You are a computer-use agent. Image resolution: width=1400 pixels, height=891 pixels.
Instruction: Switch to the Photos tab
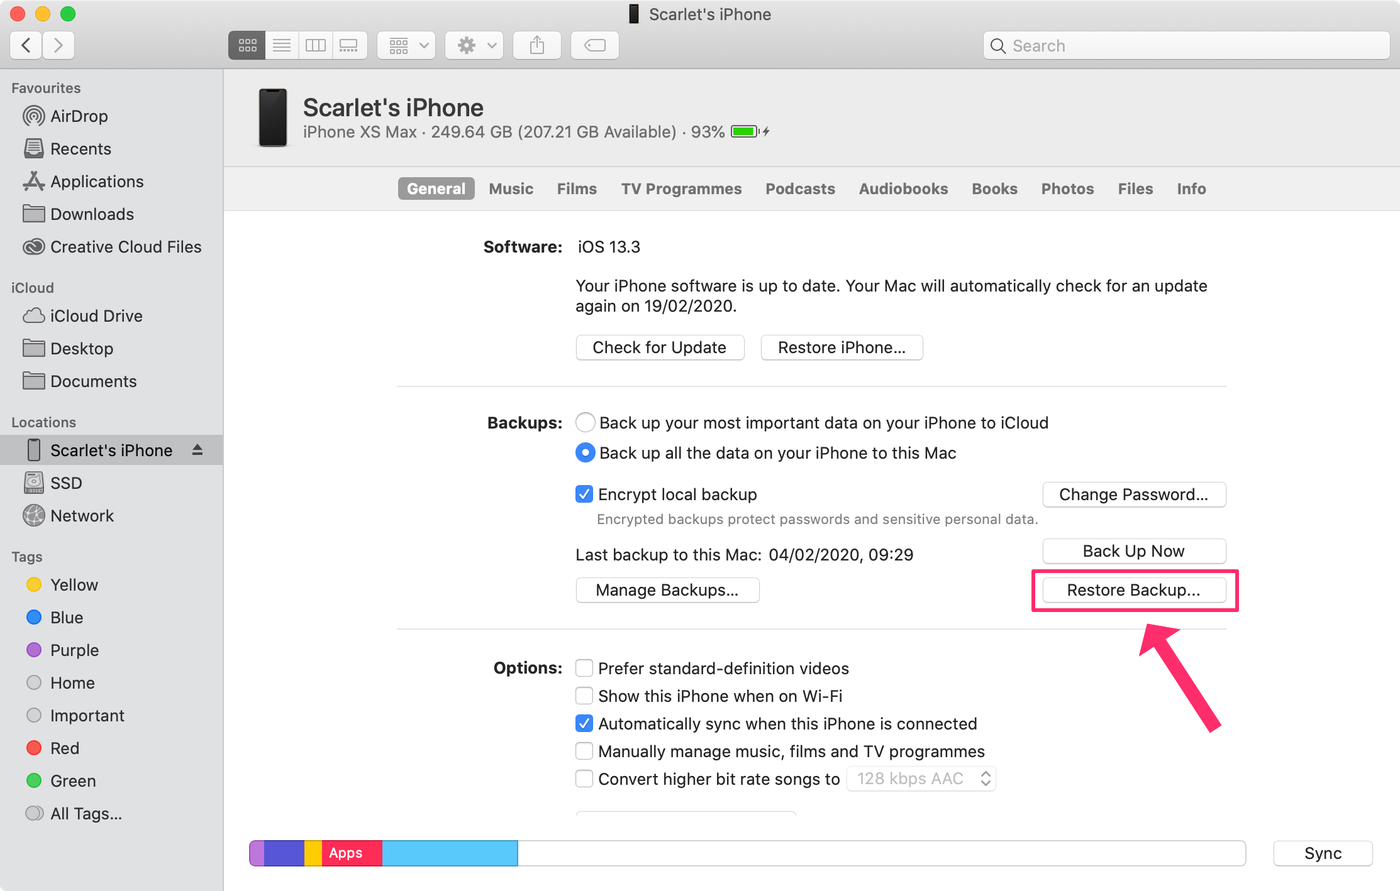coord(1067,189)
